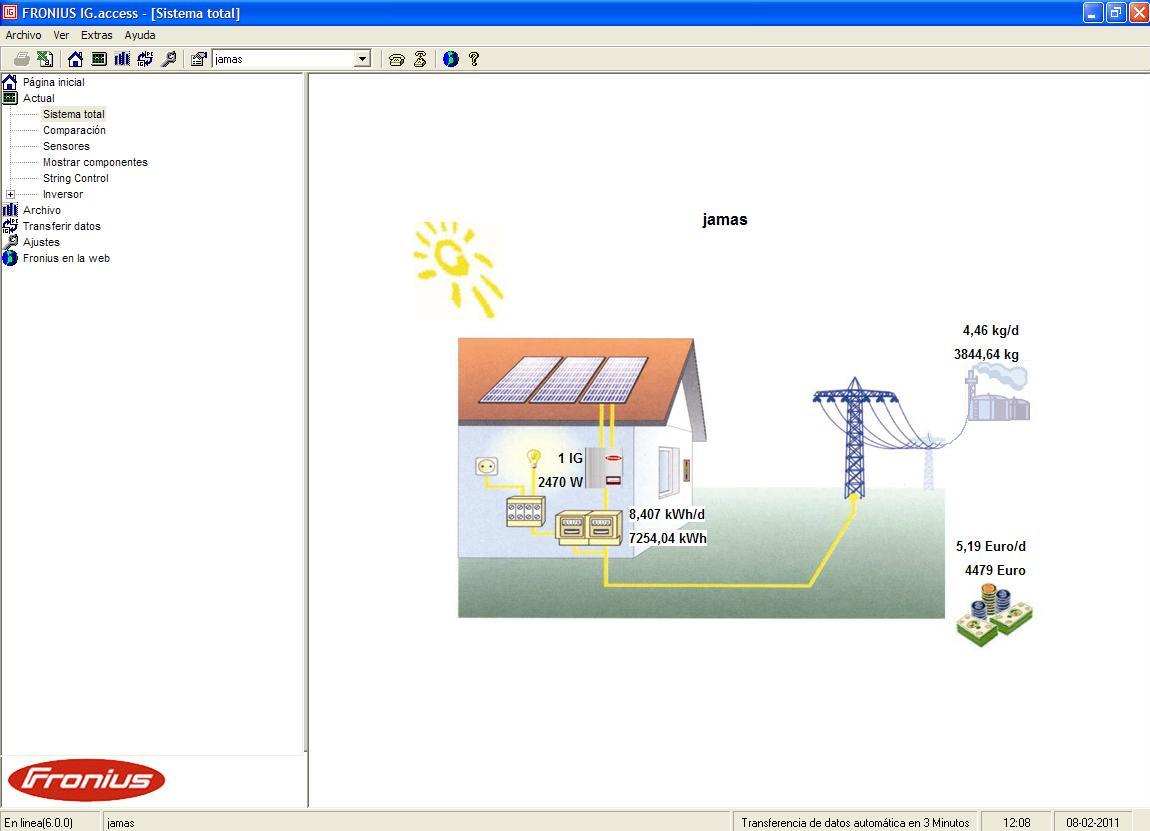The width and height of the screenshot is (1150, 831).
Task: Click the sun graphic
Action: tap(458, 268)
